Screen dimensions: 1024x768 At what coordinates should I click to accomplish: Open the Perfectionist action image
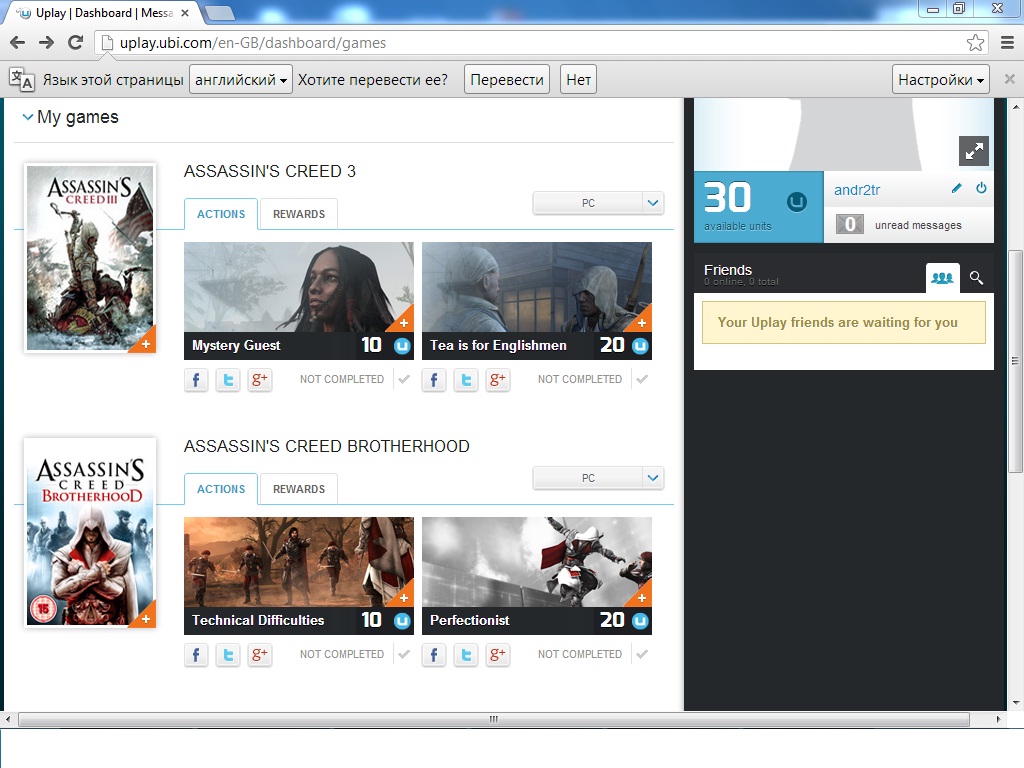(x=537, y=562)
